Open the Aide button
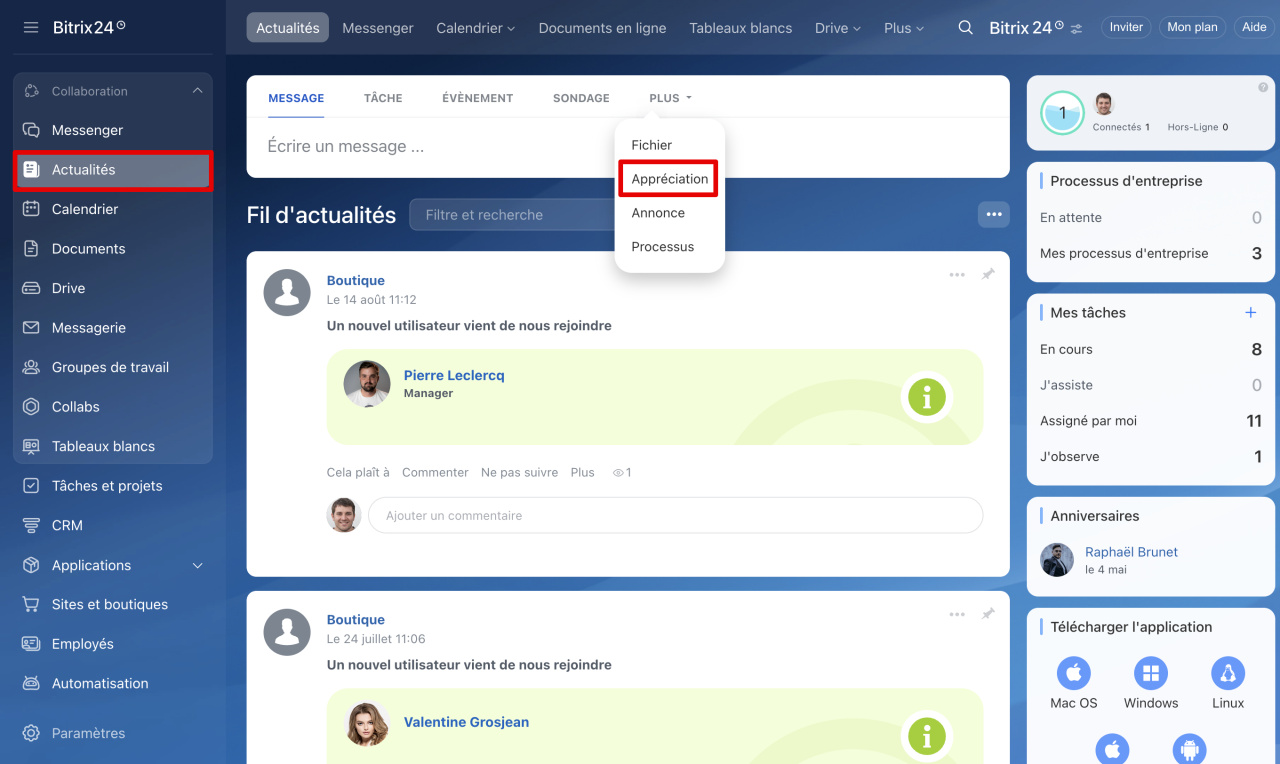Screen dimensions: 1280x764 [x=1254, y=27]
